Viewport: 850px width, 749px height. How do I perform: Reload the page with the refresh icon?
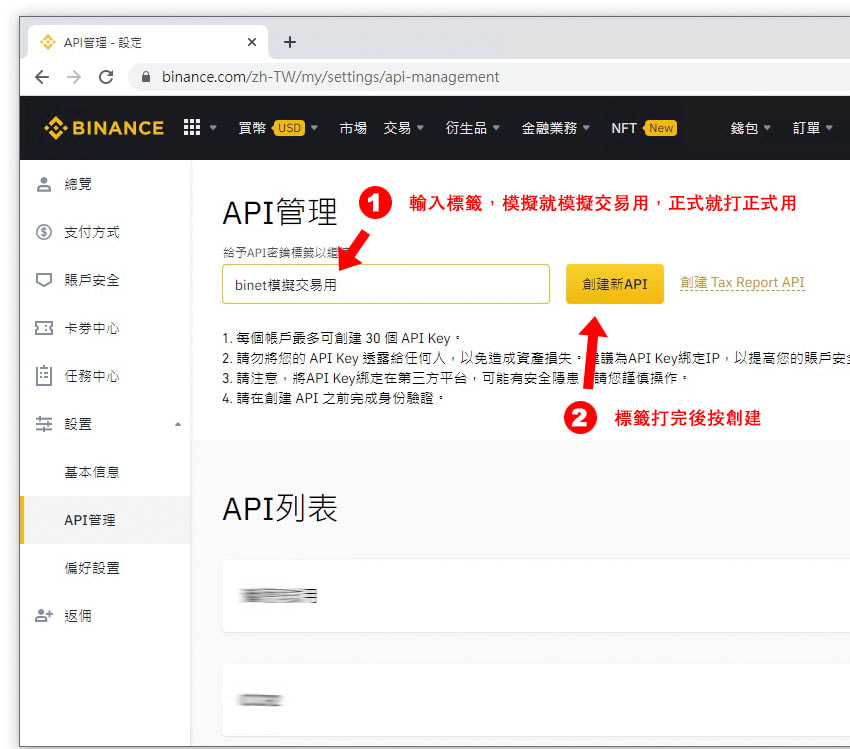point(106,77)
